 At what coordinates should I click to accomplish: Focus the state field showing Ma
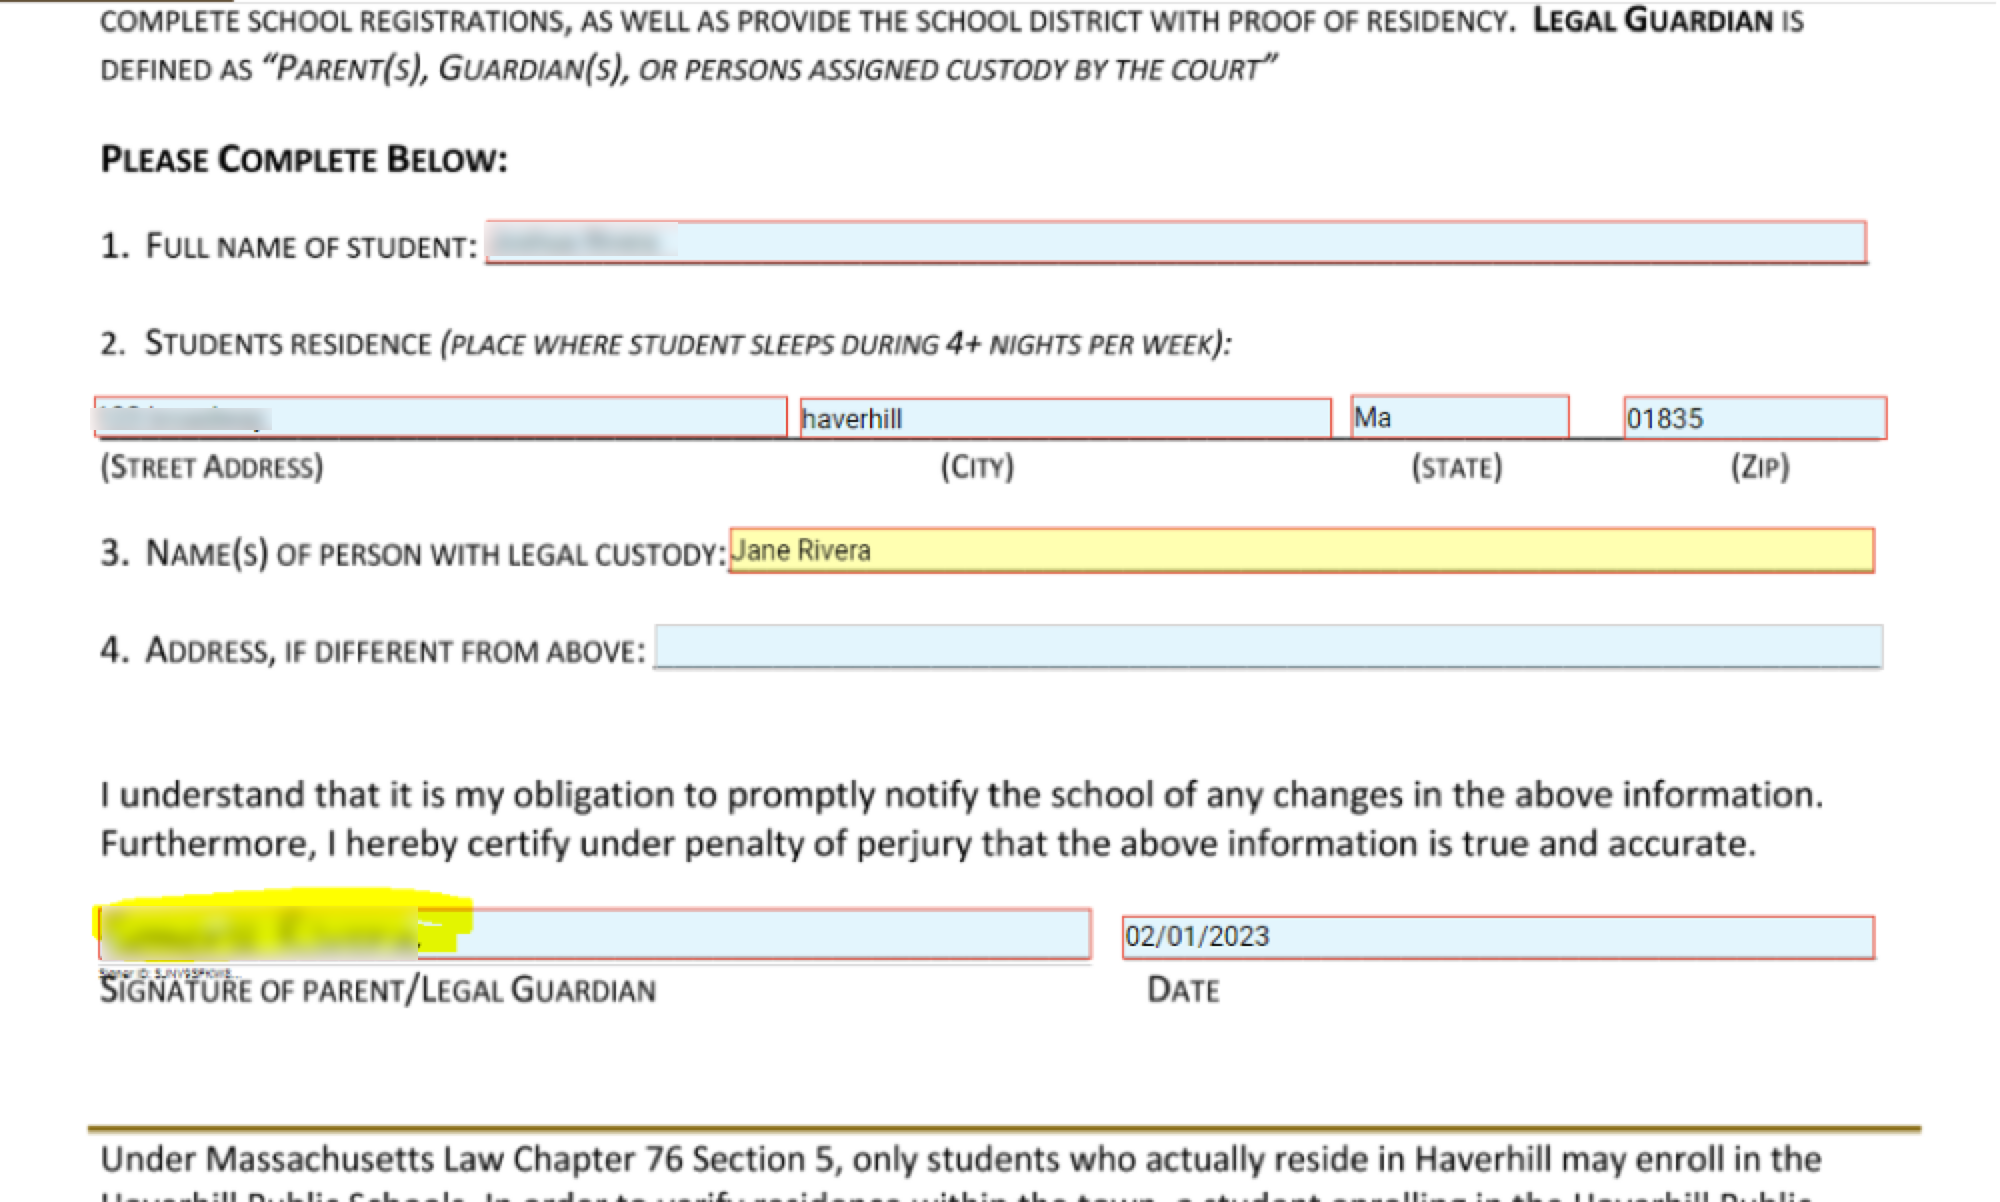(x=1459, y=417)
